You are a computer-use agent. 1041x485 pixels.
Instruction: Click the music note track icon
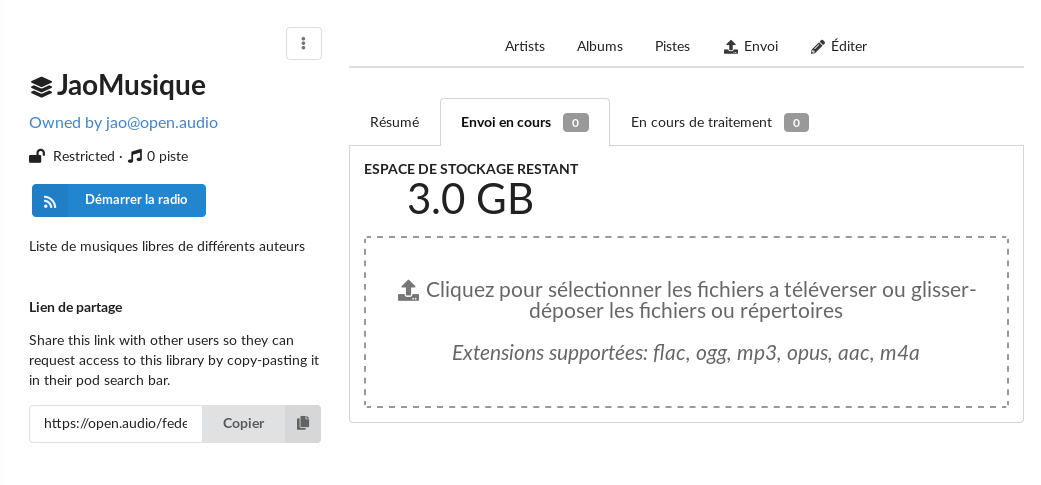[135, 157]
